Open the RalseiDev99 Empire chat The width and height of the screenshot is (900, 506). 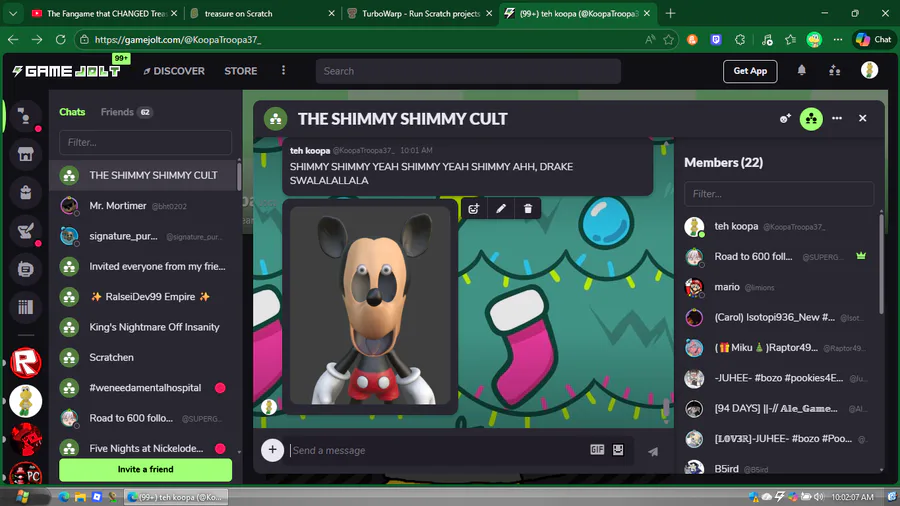point(145,297)
